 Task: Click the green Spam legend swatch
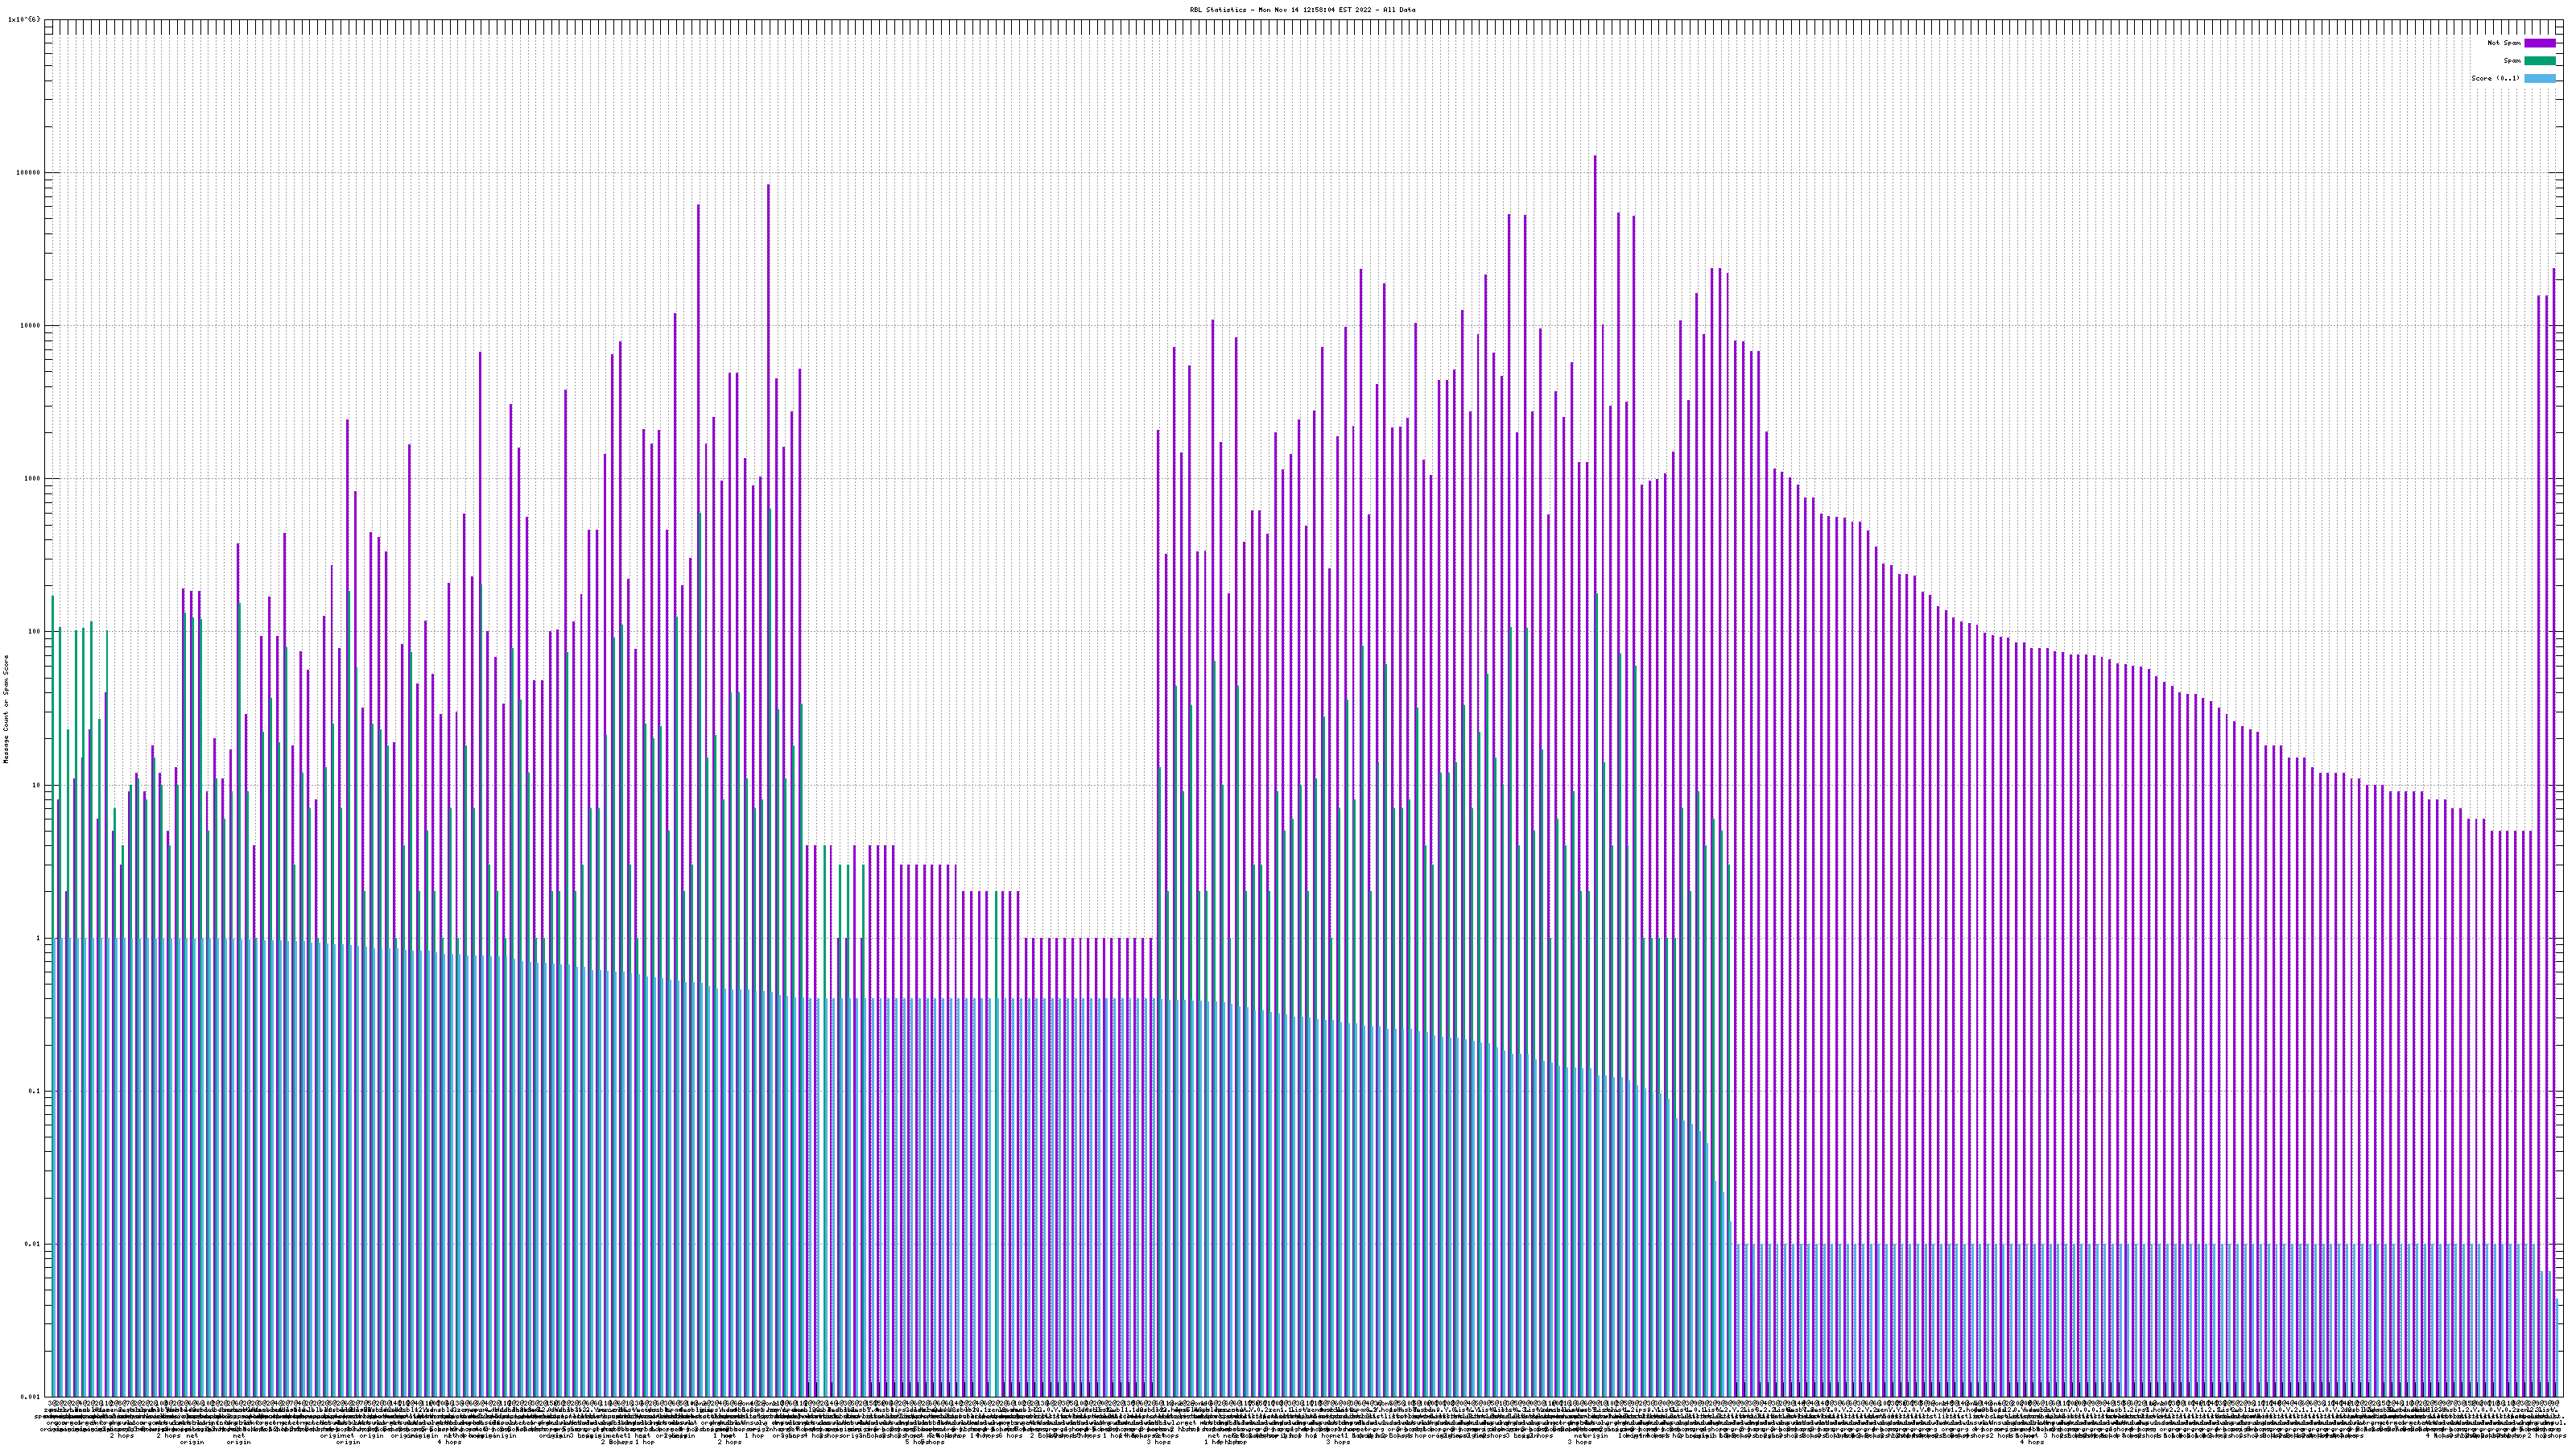[x=2539, y=61]
